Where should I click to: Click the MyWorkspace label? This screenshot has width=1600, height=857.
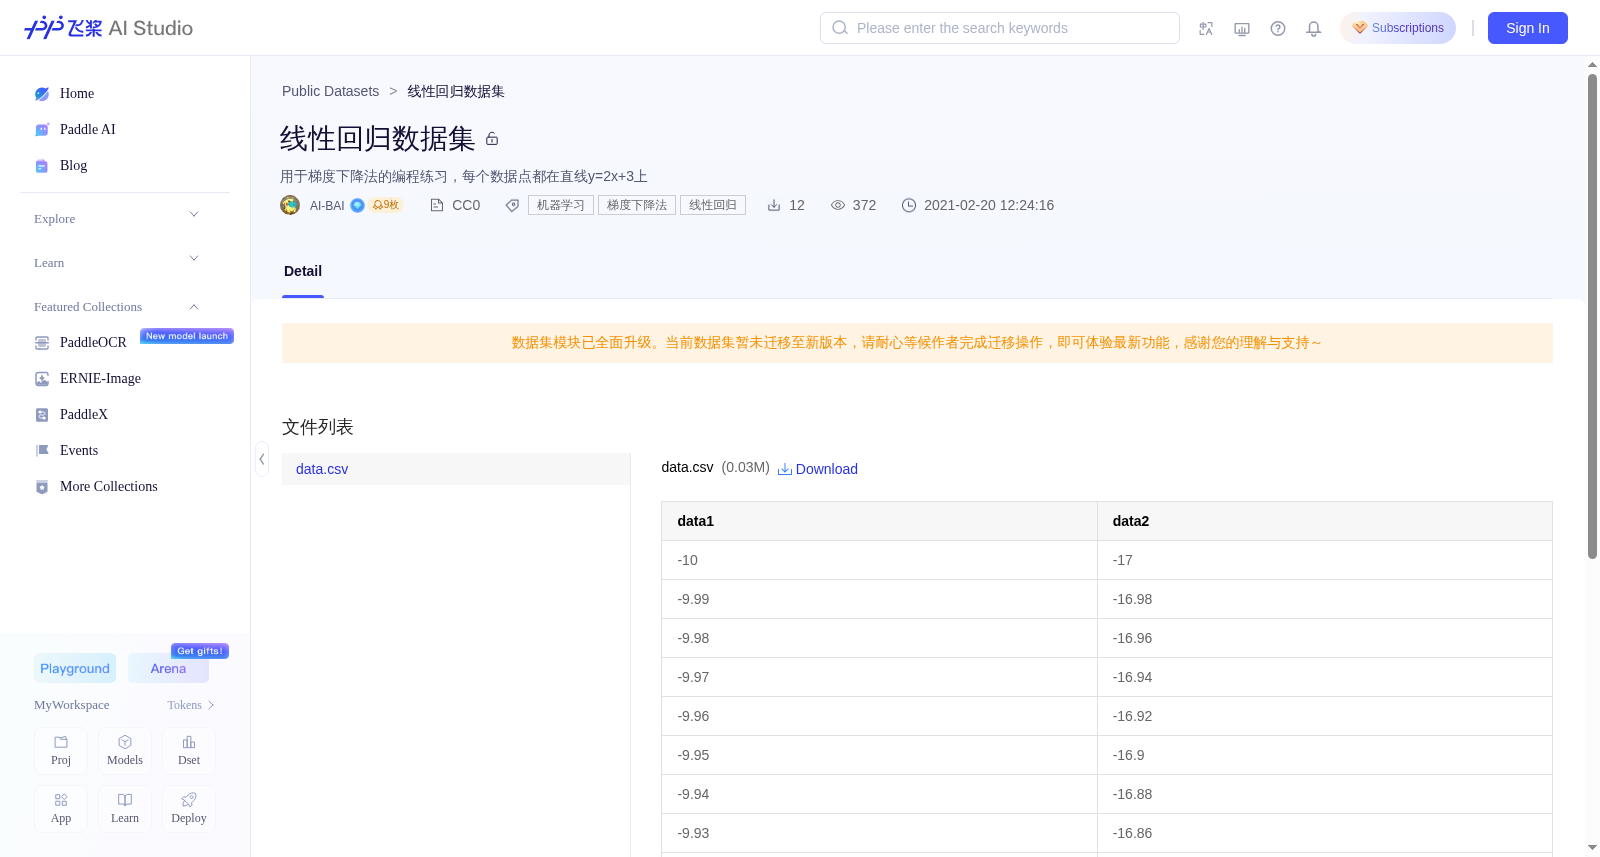[x=72, y=705]
